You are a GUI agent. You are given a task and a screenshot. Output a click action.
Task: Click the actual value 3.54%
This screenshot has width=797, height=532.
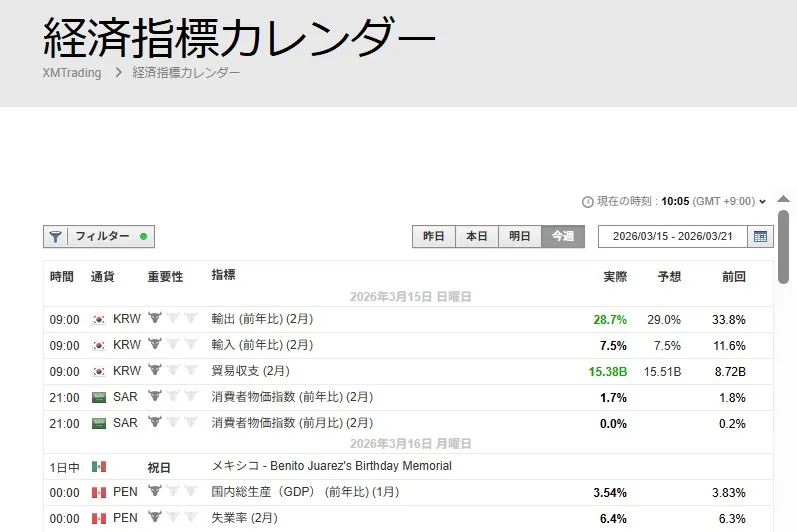[610, 493]
